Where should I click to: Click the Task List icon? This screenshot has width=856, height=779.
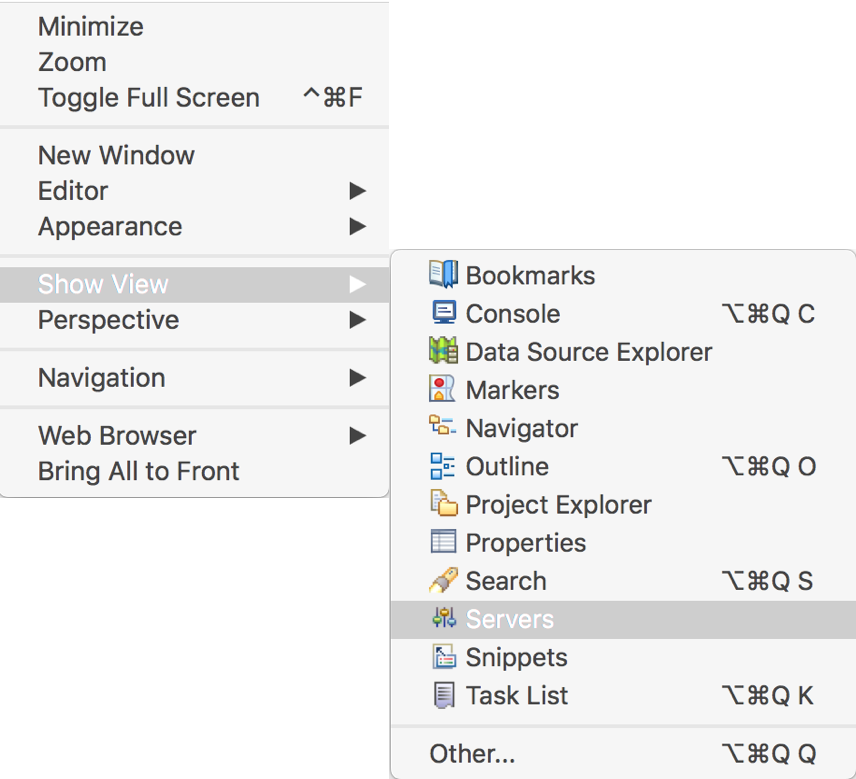443,695
